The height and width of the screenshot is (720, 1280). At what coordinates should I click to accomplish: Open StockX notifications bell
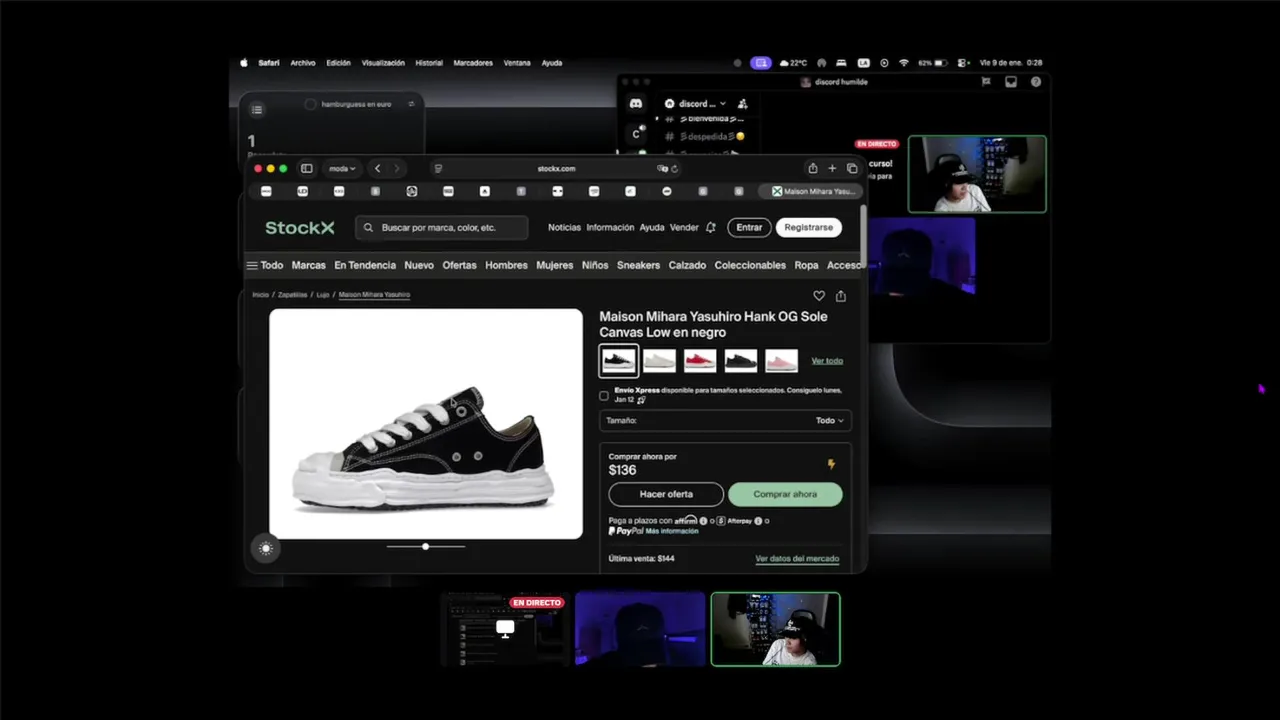point(711,228)
